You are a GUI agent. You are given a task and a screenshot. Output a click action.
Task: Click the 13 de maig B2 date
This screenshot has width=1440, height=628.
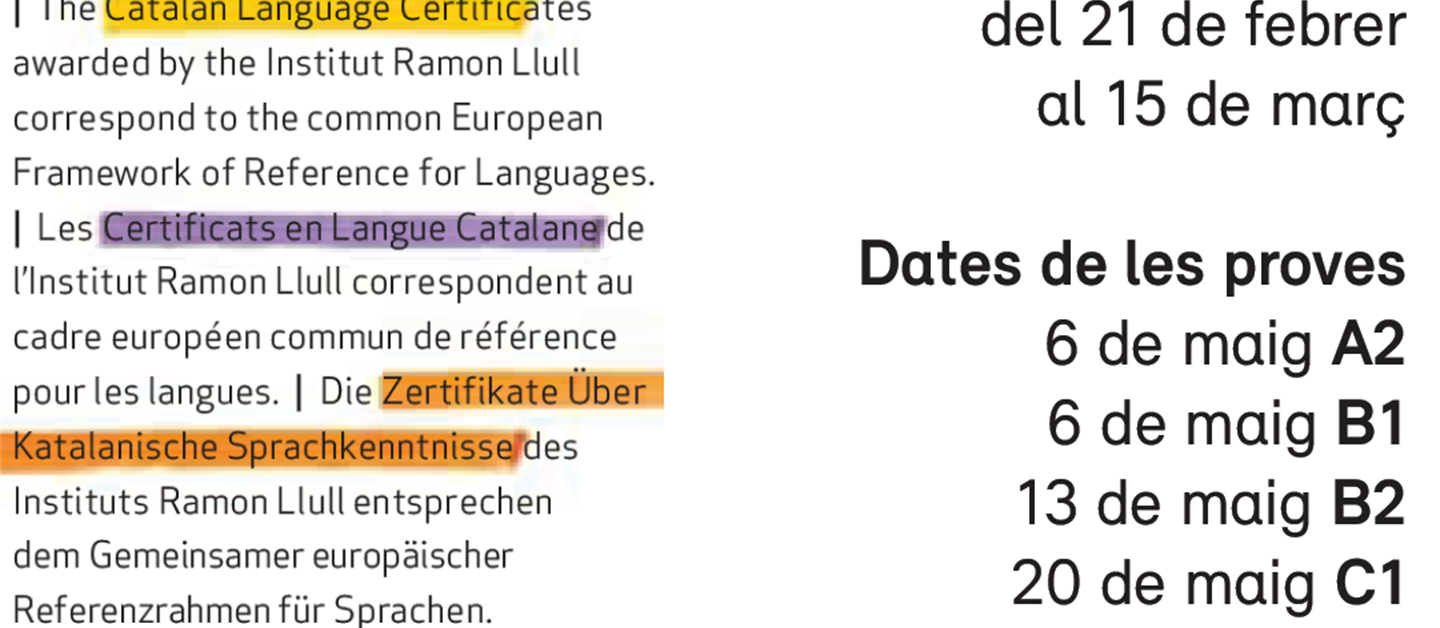click(1211, 503)
